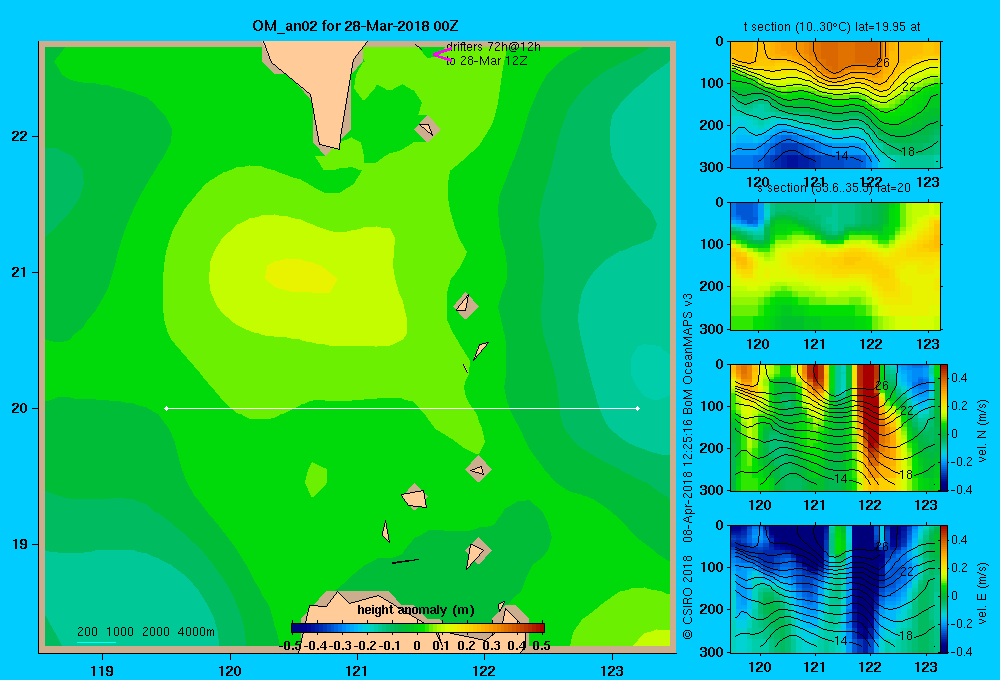
Task: Click longitude label 123 below main map
Action: (x=612, y=670)
